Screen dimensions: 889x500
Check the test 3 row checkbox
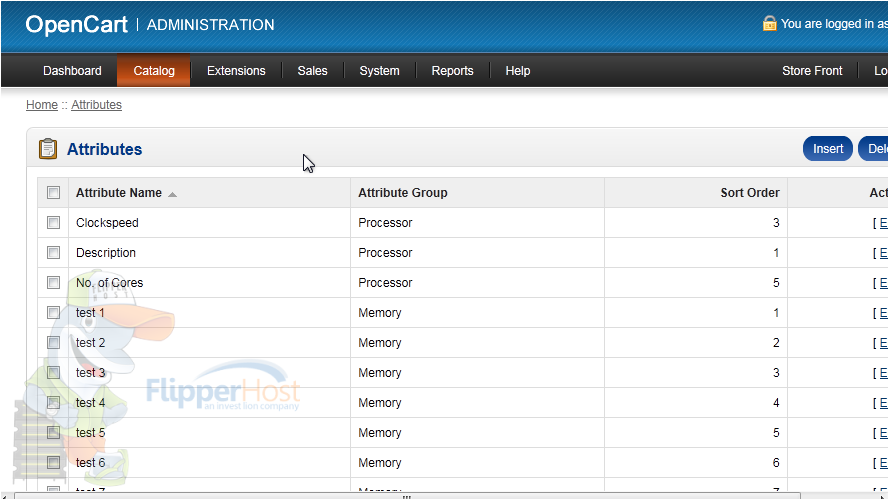point(53,373)
